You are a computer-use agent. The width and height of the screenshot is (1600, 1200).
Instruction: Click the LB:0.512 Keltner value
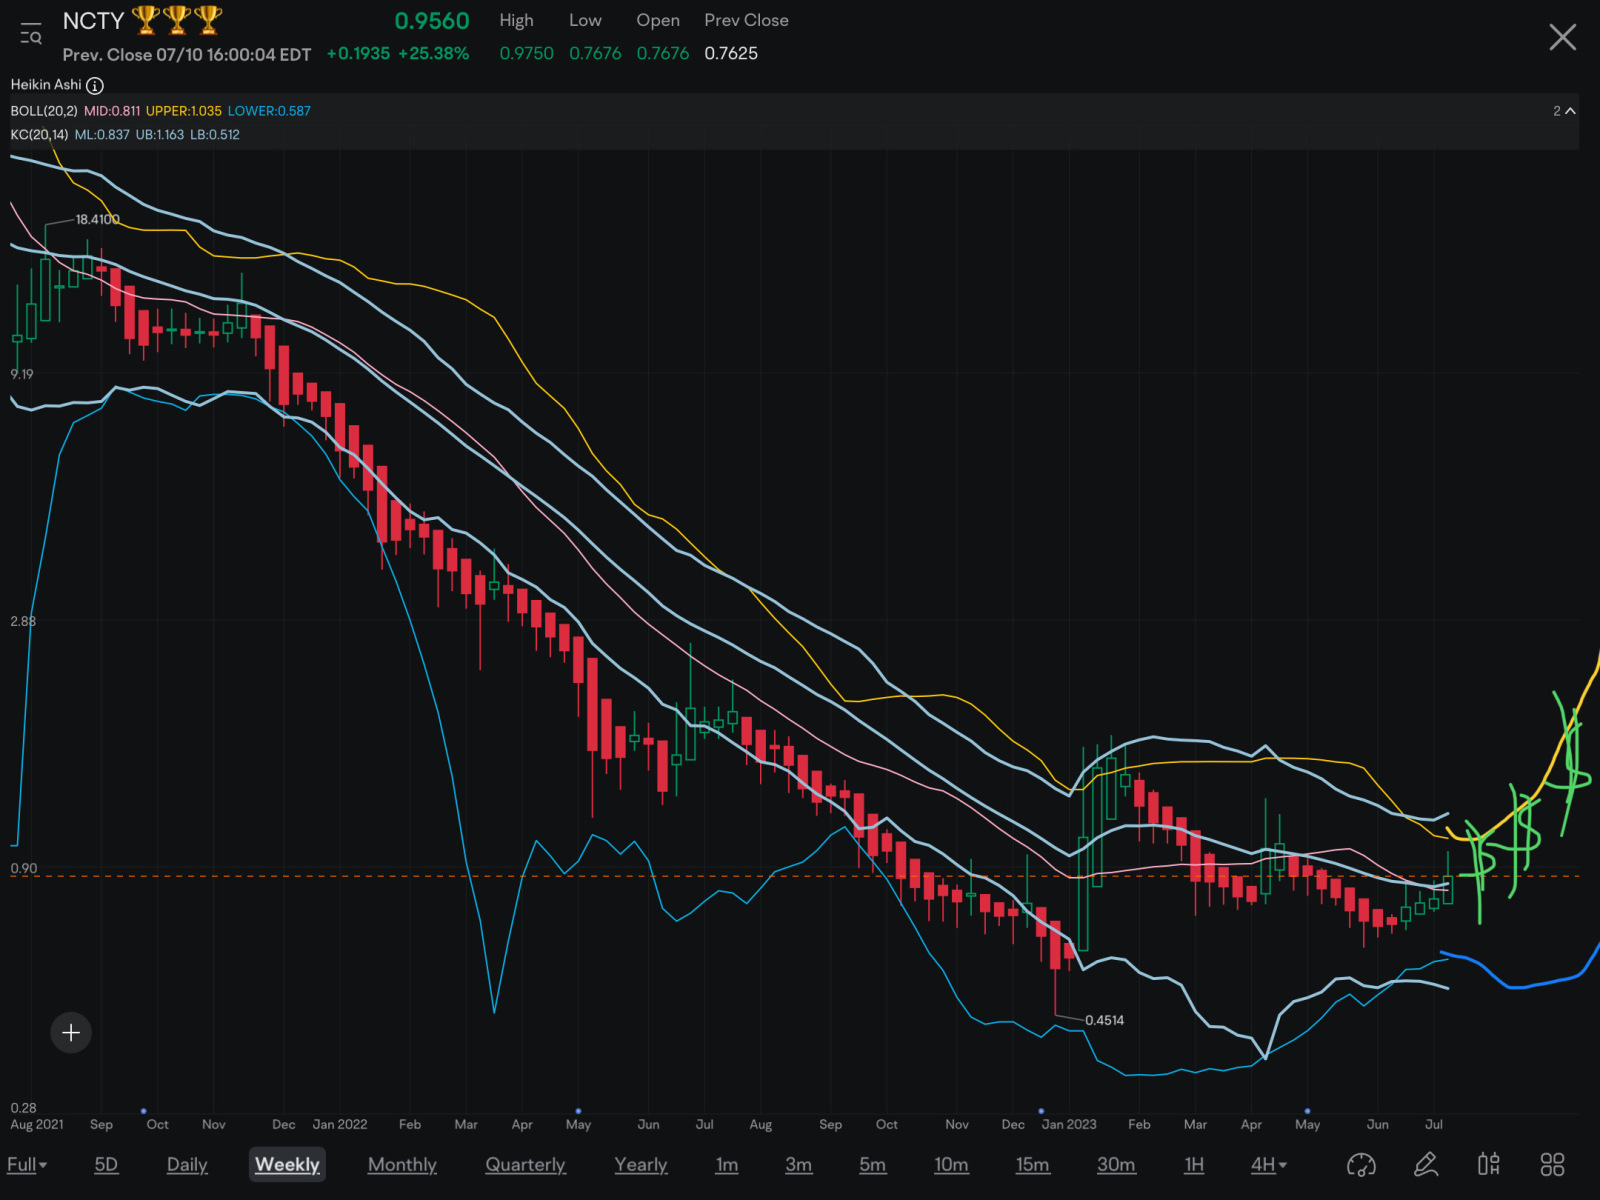click(215, 135)
